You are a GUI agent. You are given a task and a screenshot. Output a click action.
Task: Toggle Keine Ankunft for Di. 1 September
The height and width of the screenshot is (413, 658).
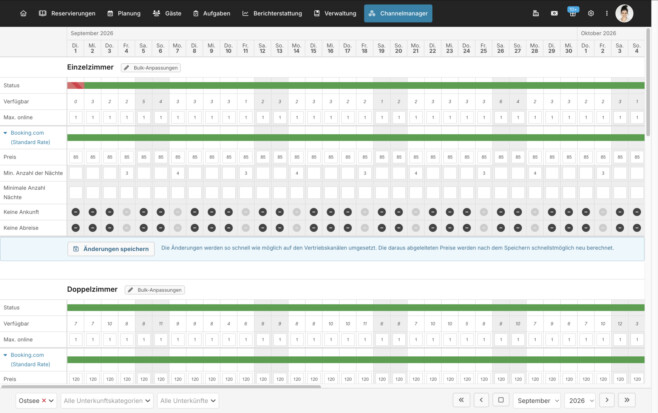pyautogui.click(x=76, y=212)
